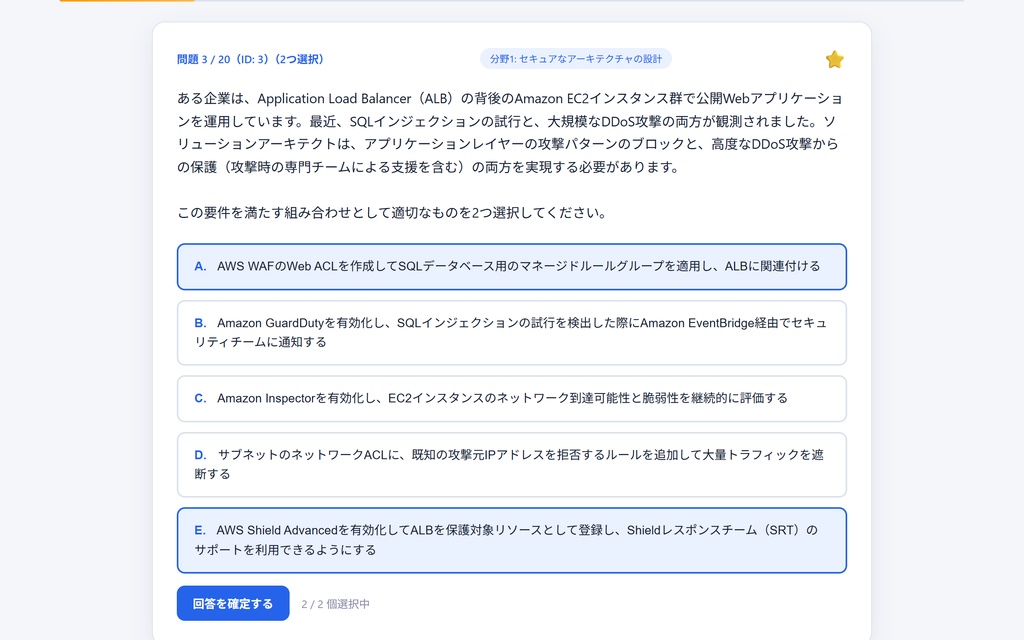Click the 回答を確定する button

232,603
